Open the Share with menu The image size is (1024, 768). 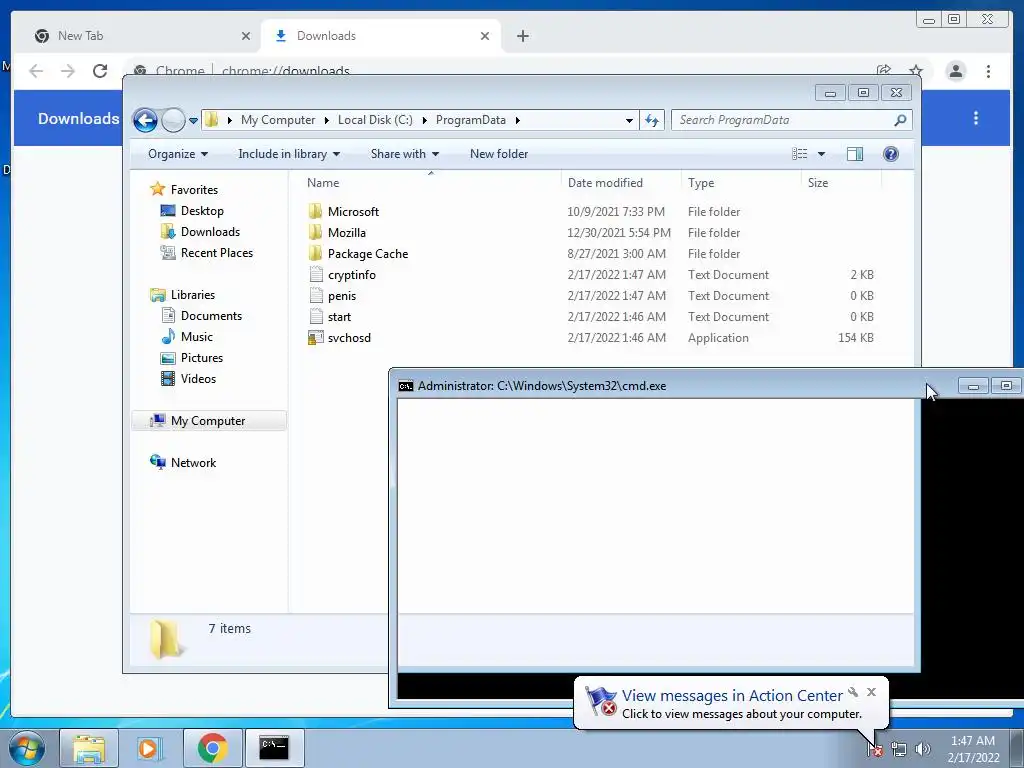point(404,154)
